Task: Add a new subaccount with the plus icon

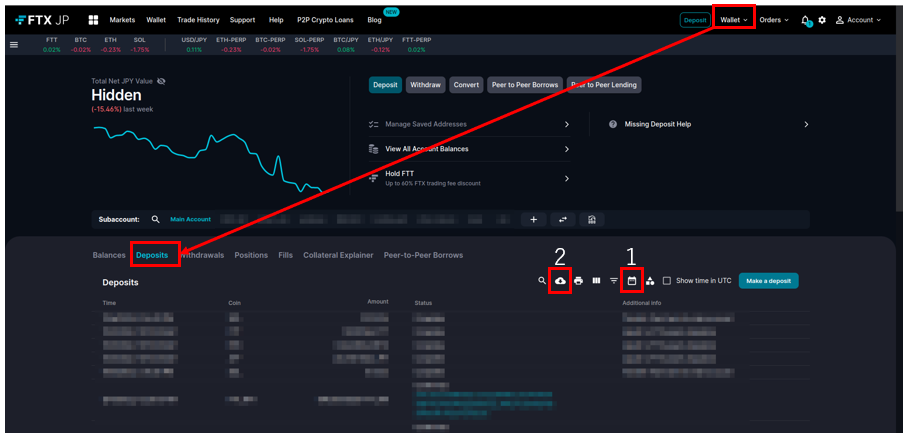Action: [x=534, y=220]
